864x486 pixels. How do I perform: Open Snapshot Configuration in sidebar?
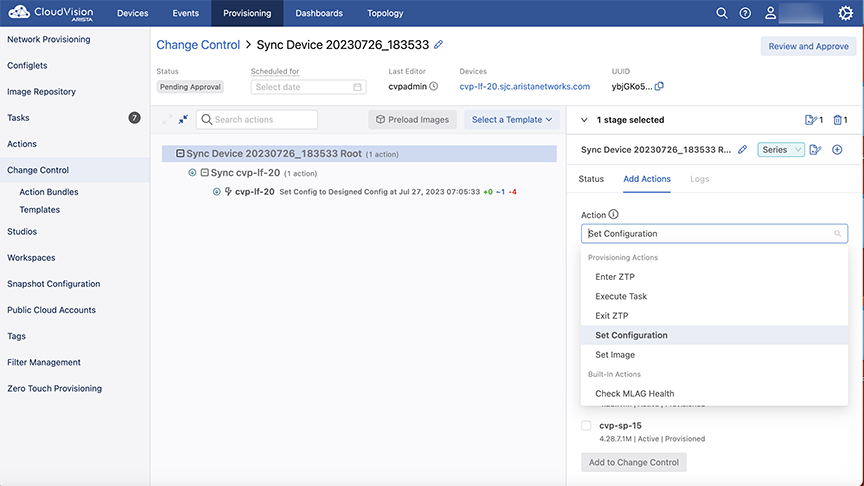click(x=53, y=284)
